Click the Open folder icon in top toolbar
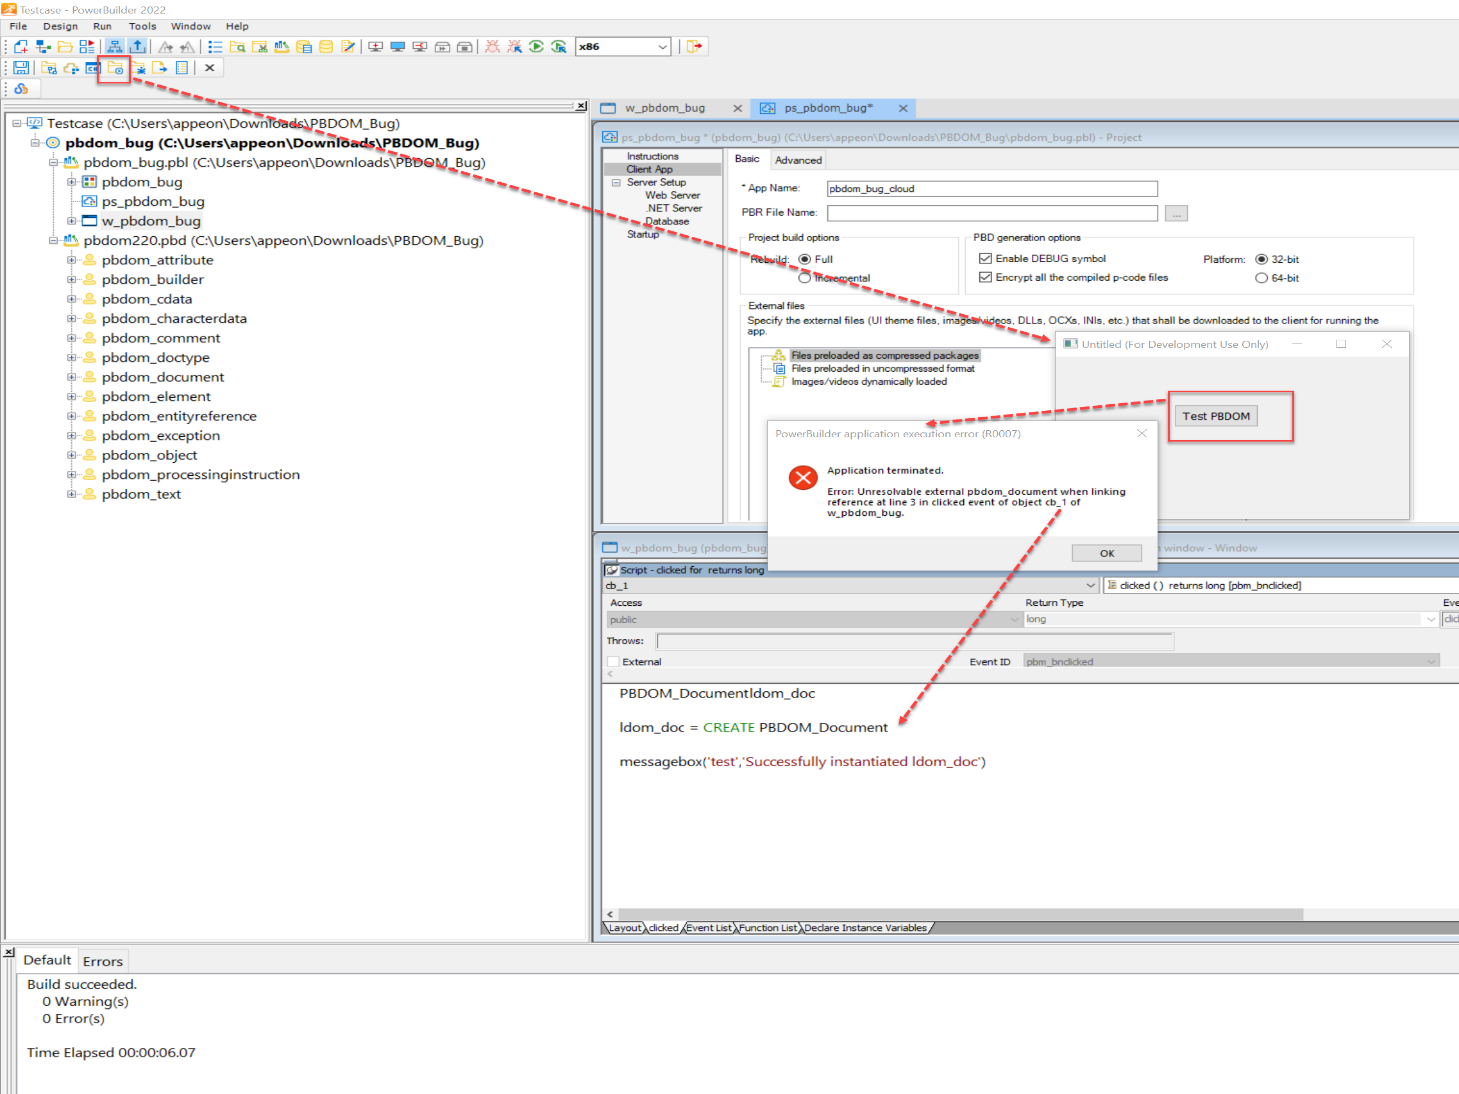The image size is (1459, 1094). coord(65,47)
